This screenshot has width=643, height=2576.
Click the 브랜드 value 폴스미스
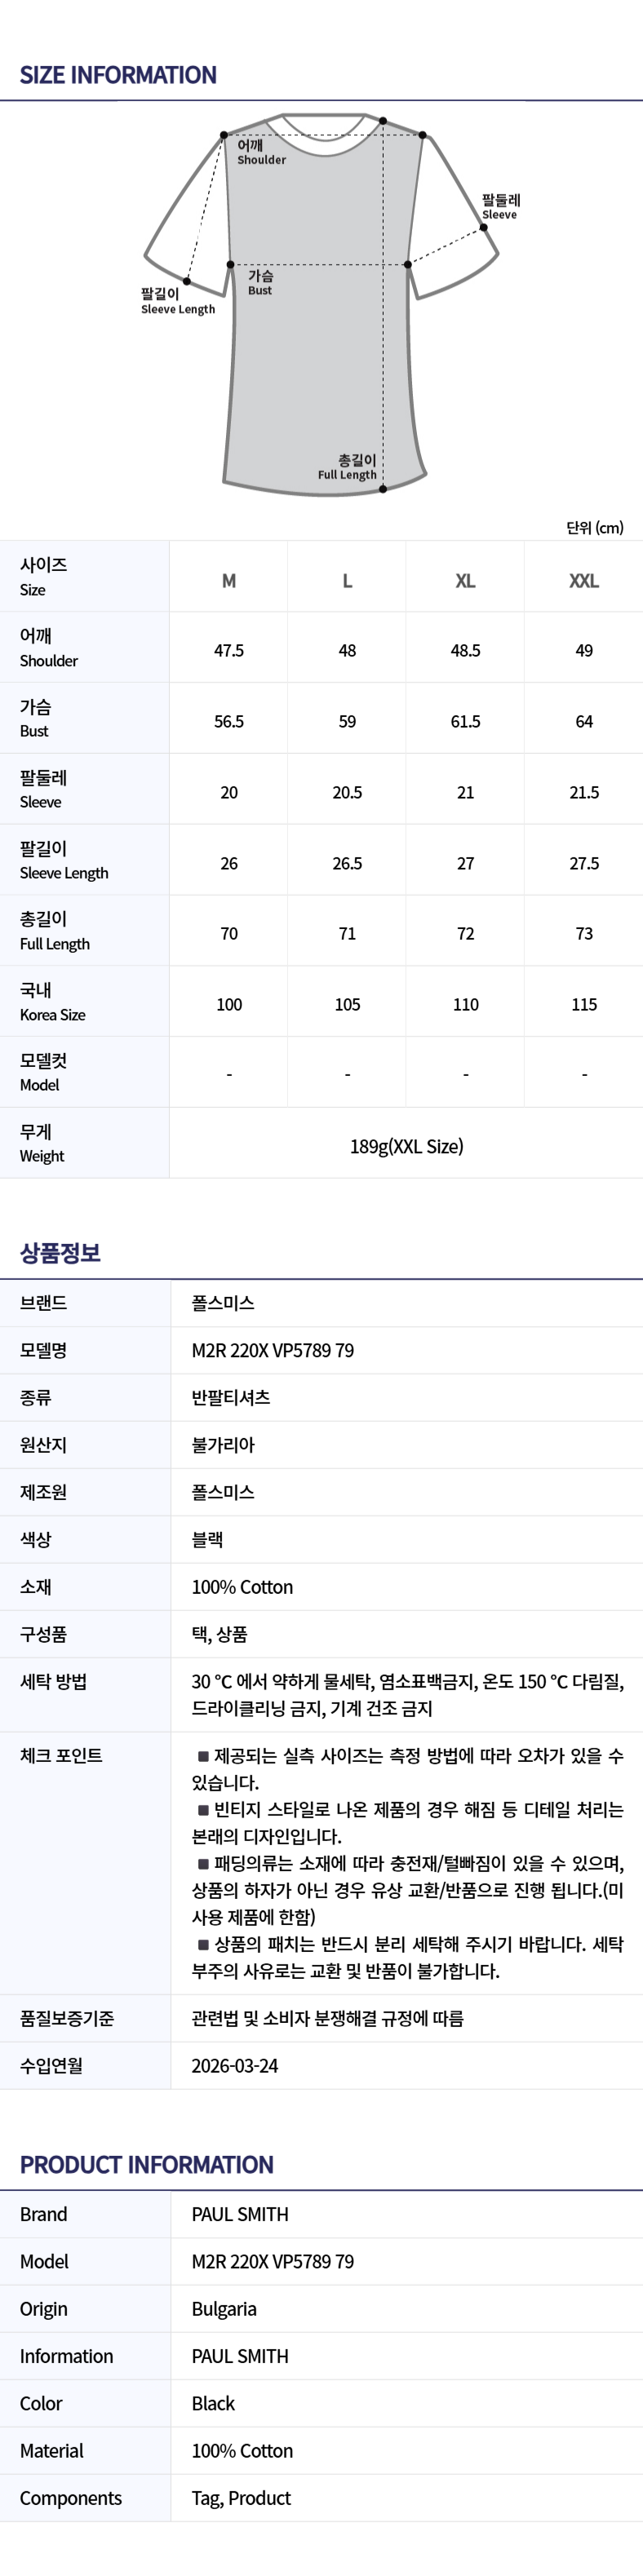tap(223, 1303)
